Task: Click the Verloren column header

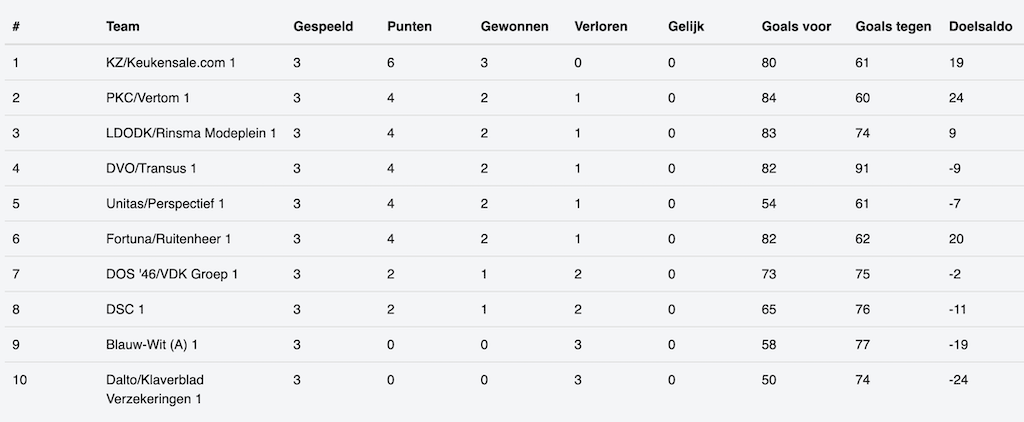Action: point(601,27)
